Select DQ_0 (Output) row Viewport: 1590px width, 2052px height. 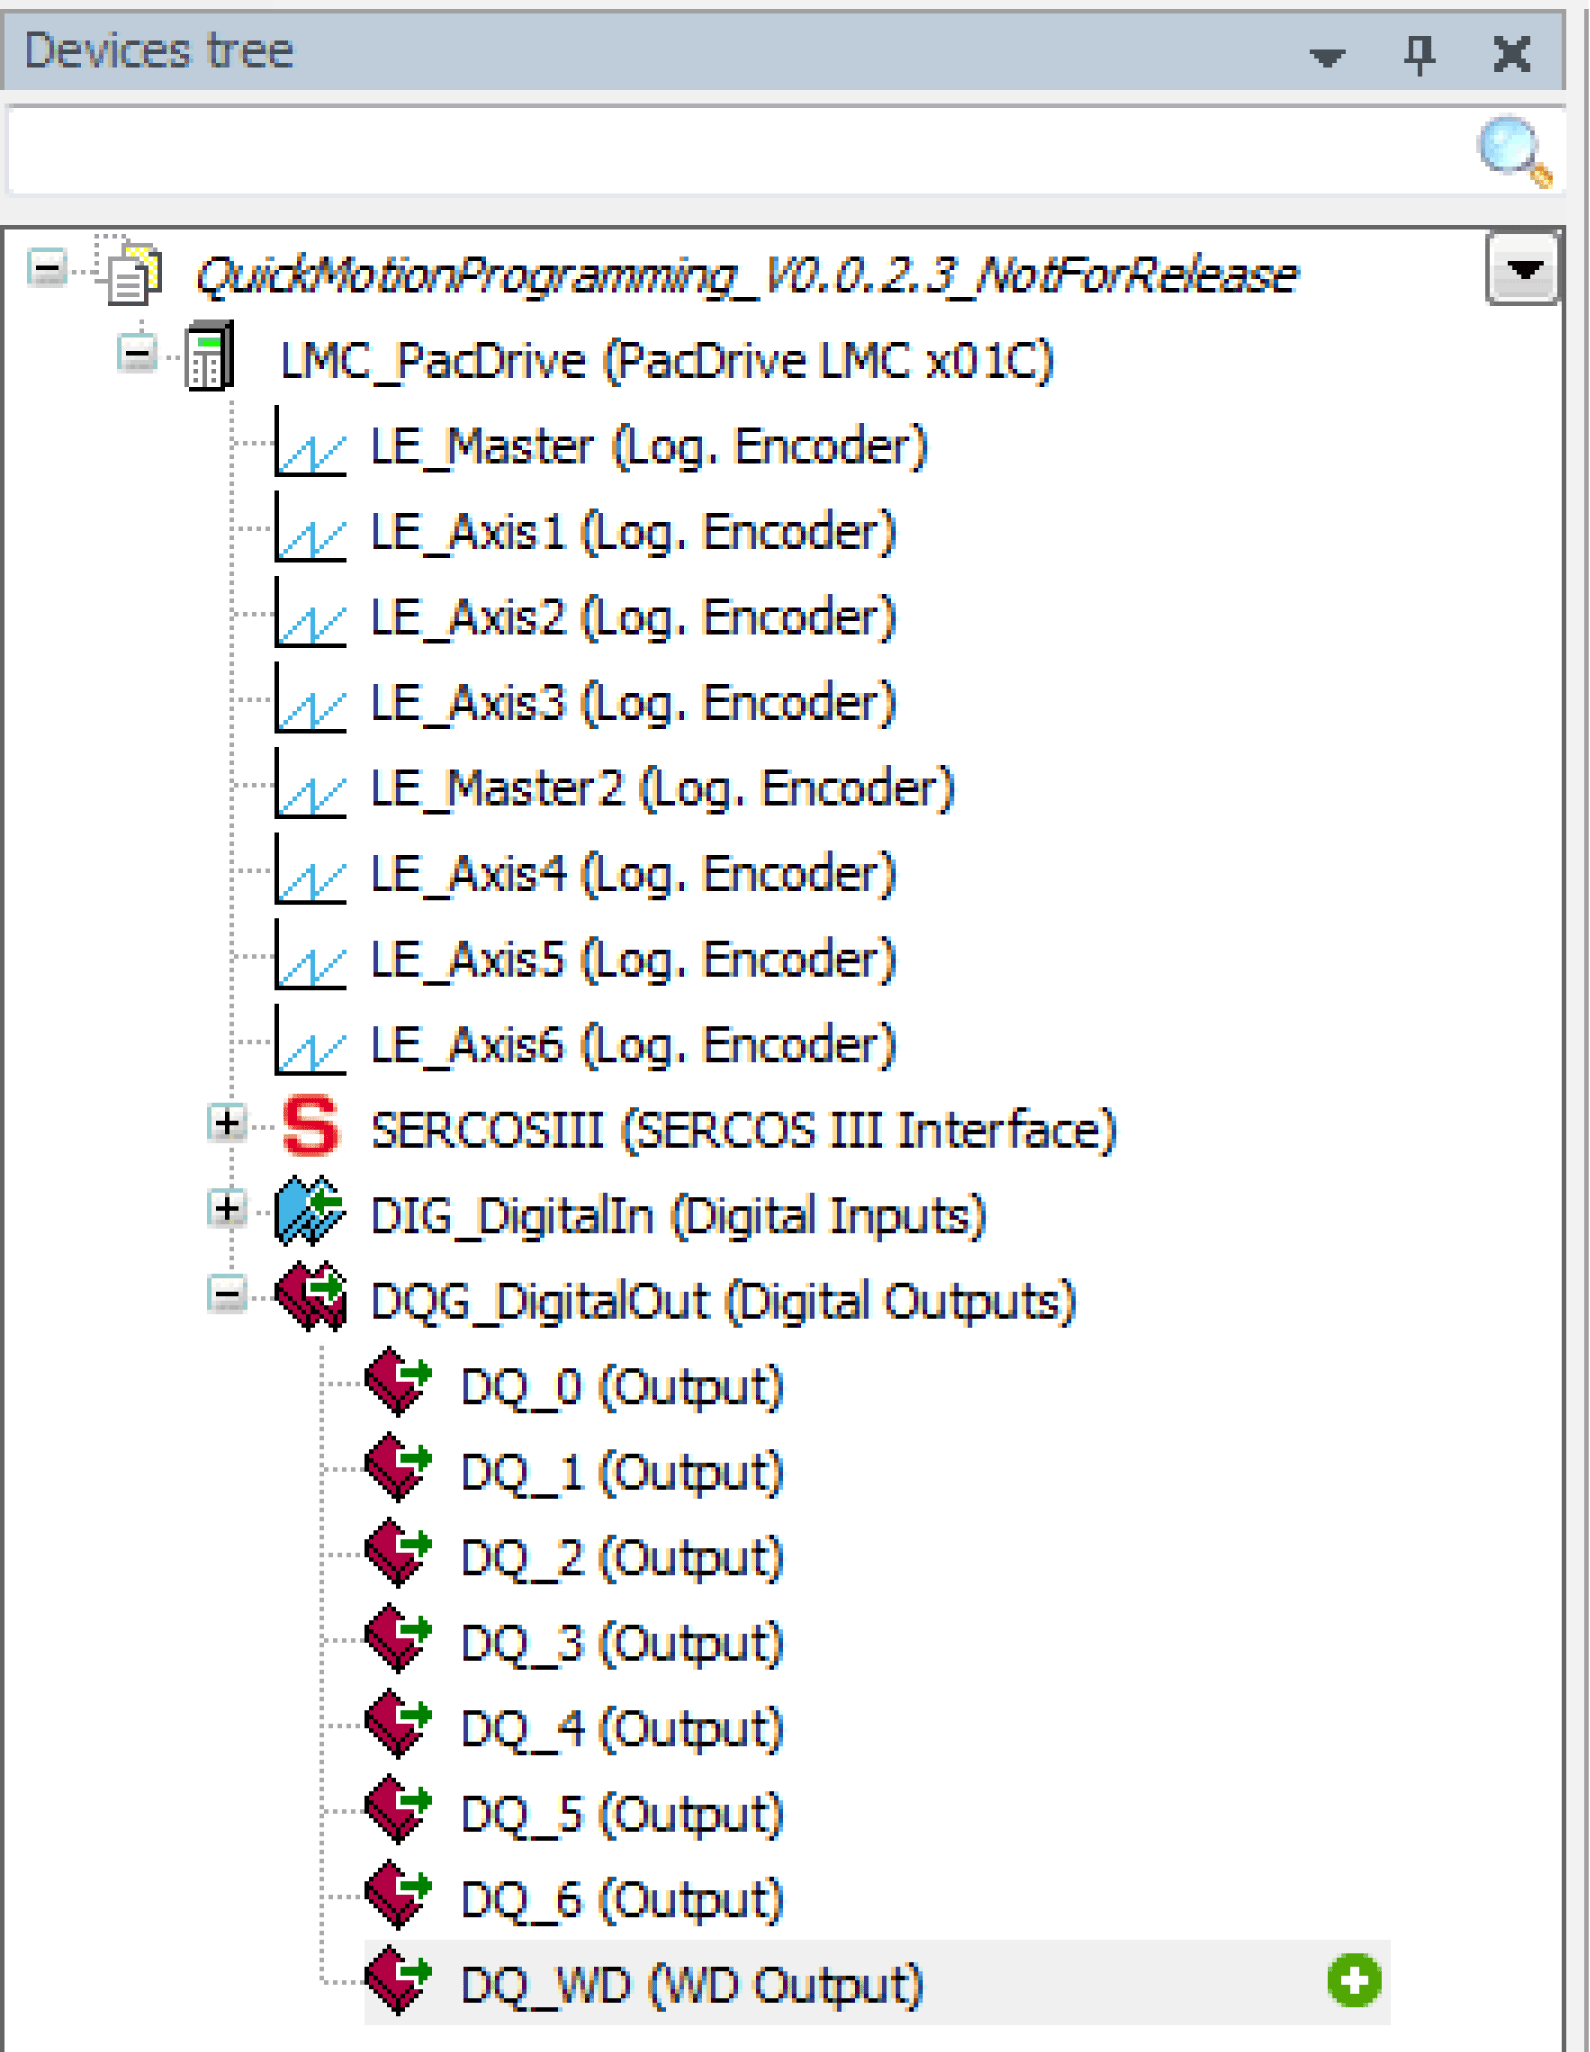(622, 1387)
